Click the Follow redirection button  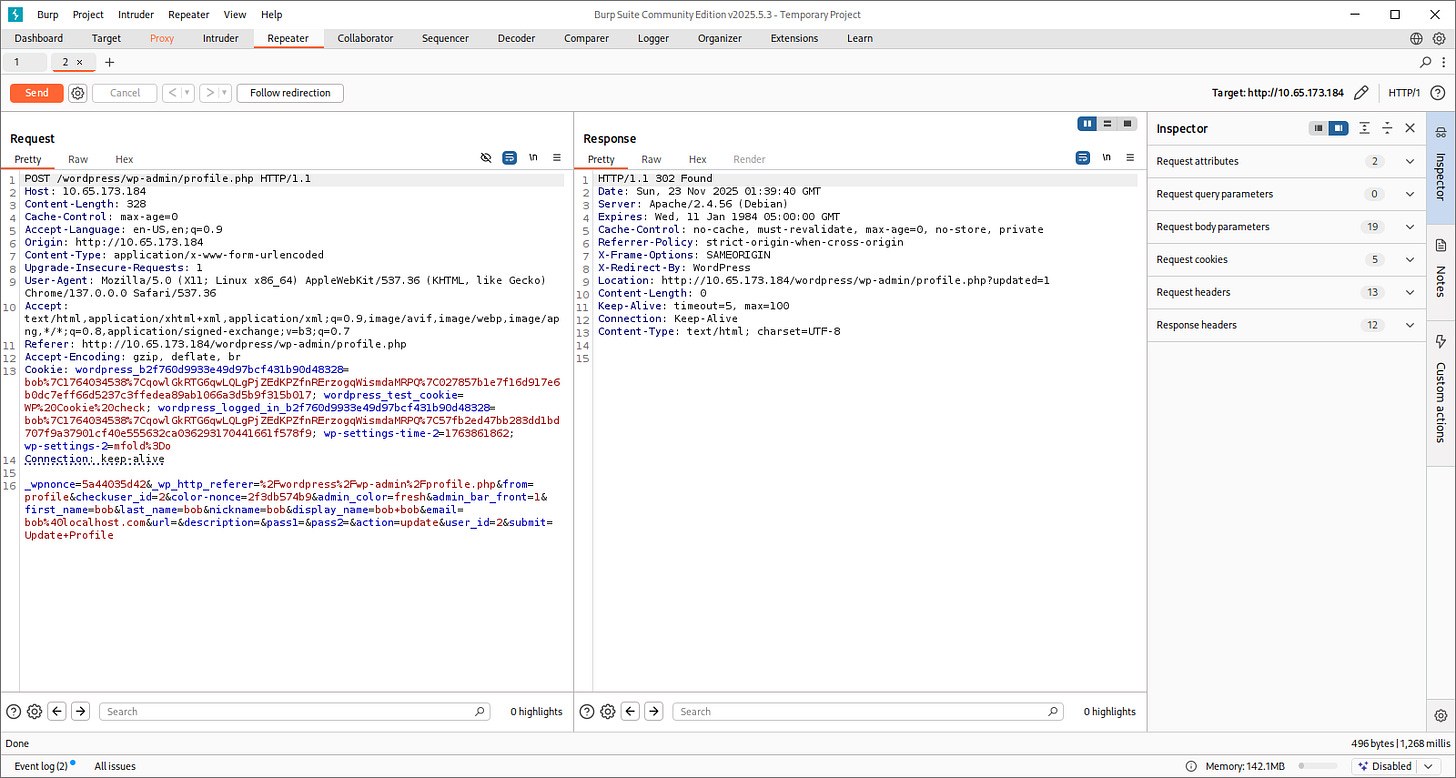point(290,93)
